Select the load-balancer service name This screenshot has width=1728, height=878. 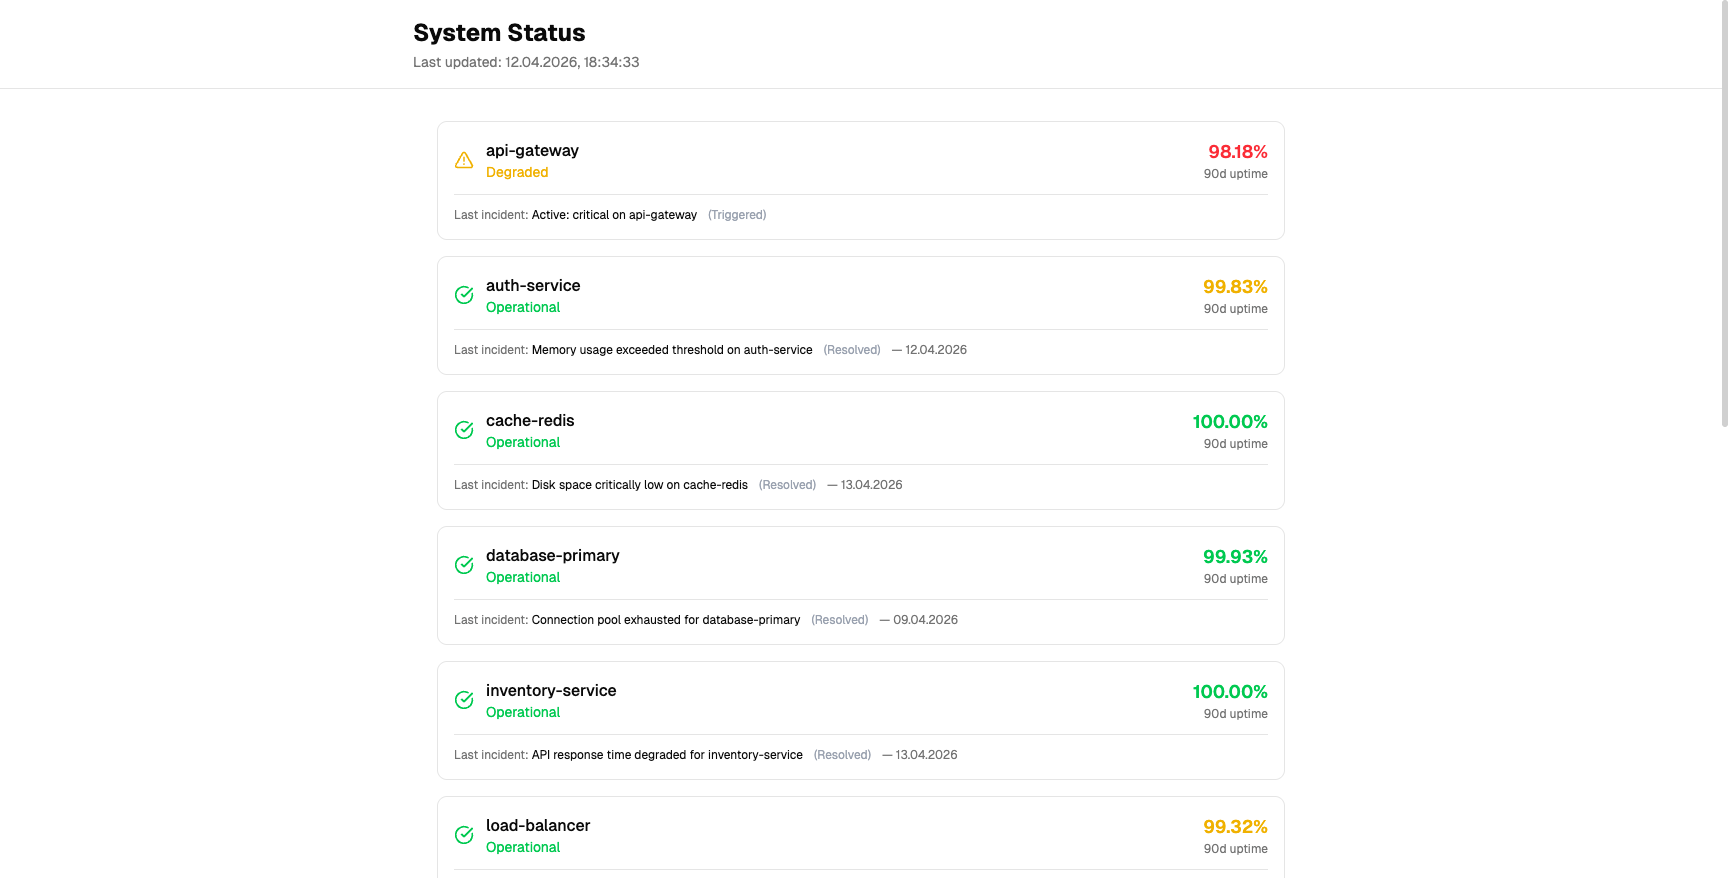coord(538,825)
